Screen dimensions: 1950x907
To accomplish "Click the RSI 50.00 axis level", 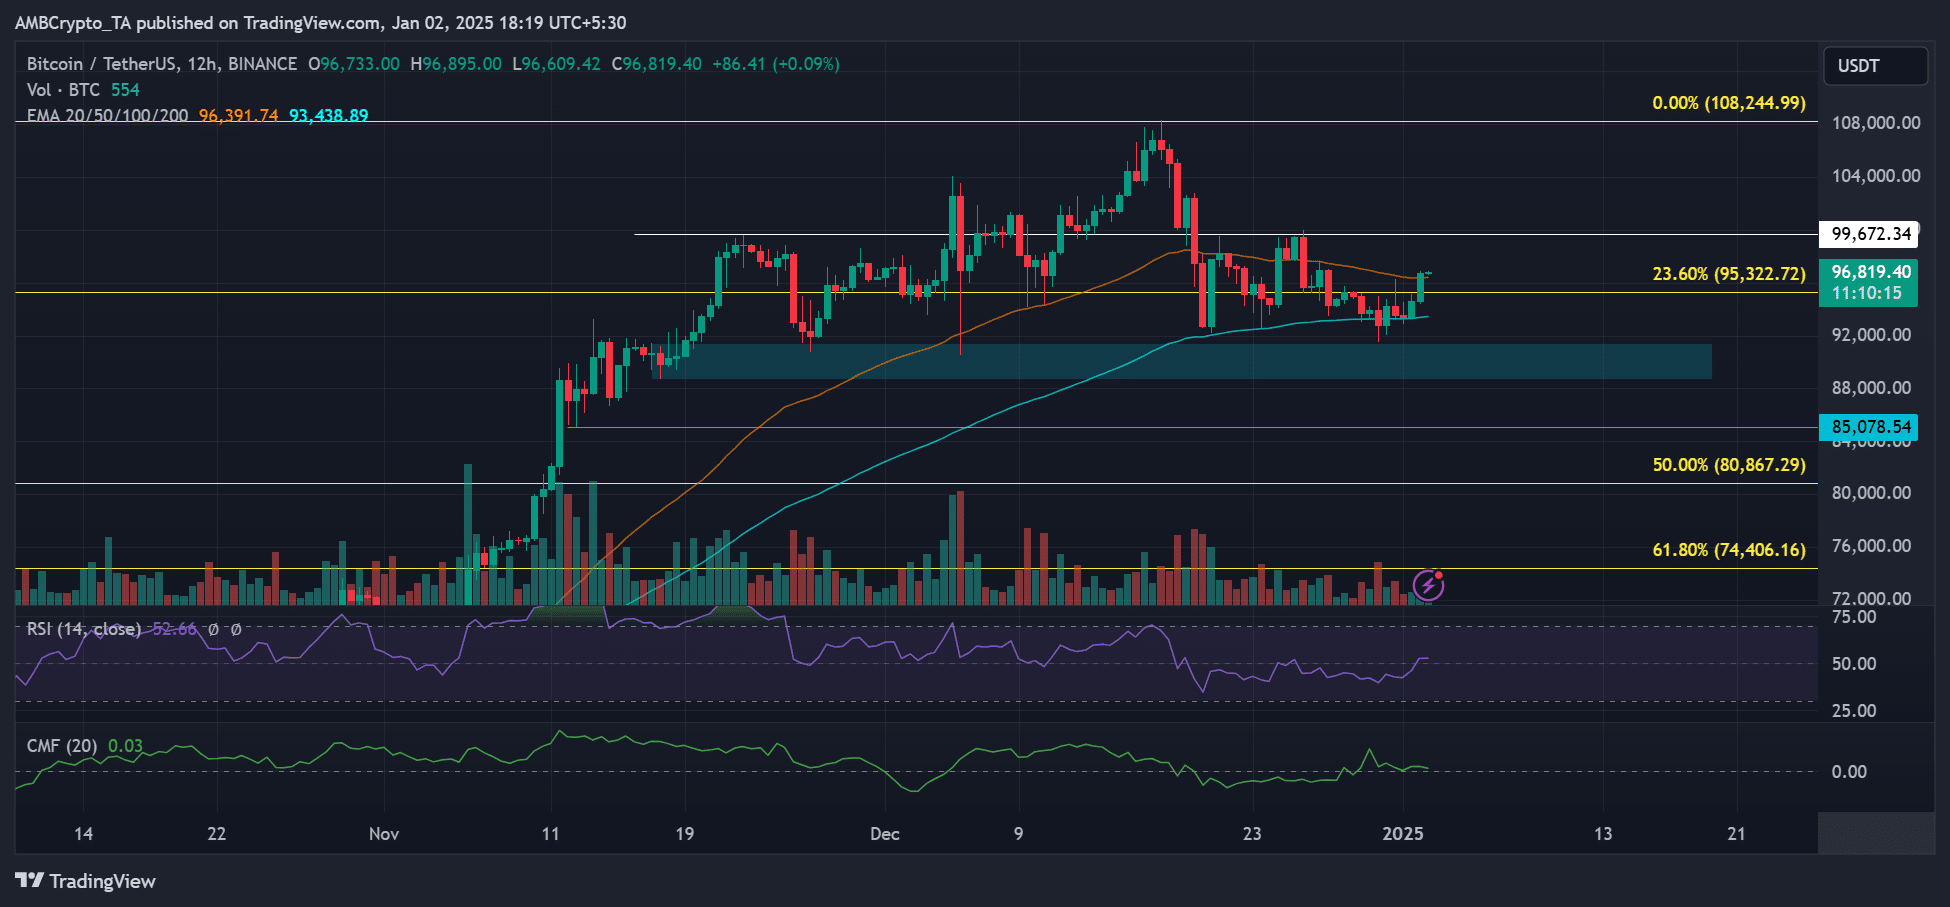I will click(x=1853, y=664).
